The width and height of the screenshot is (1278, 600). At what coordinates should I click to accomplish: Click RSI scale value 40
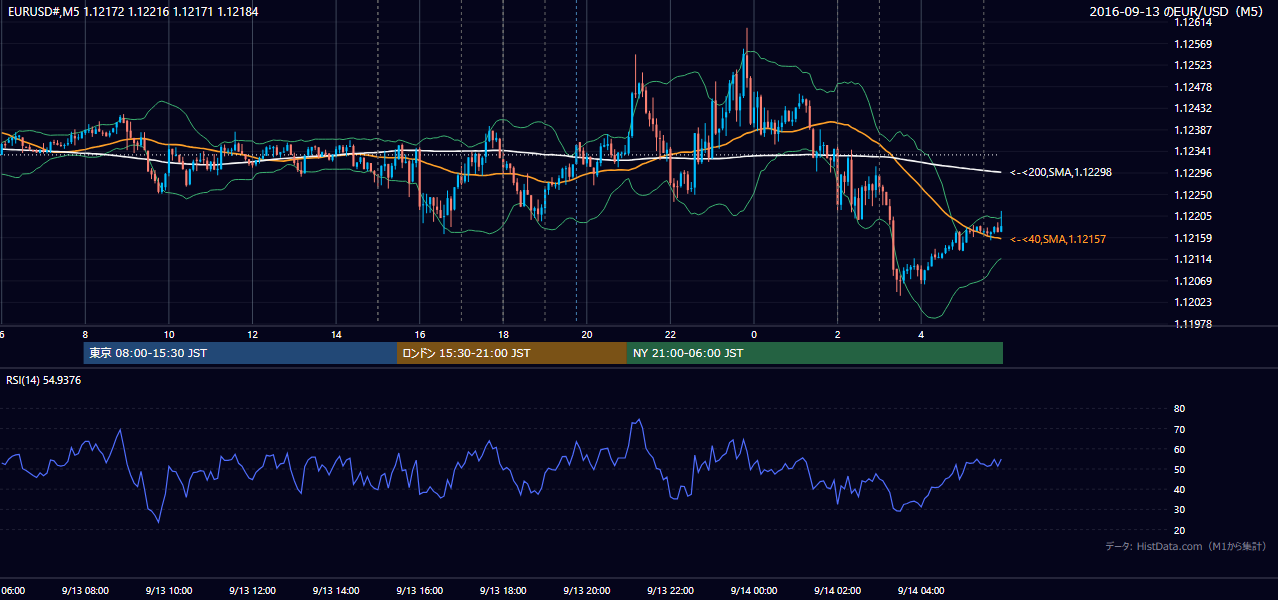click(x=1180, y=490)
